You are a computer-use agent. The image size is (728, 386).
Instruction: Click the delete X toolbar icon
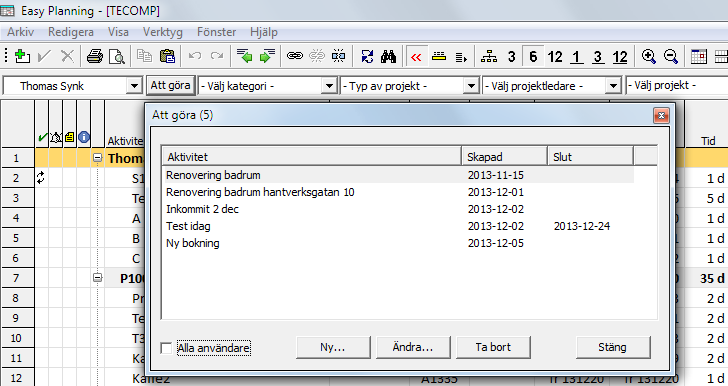pos(67,56)
